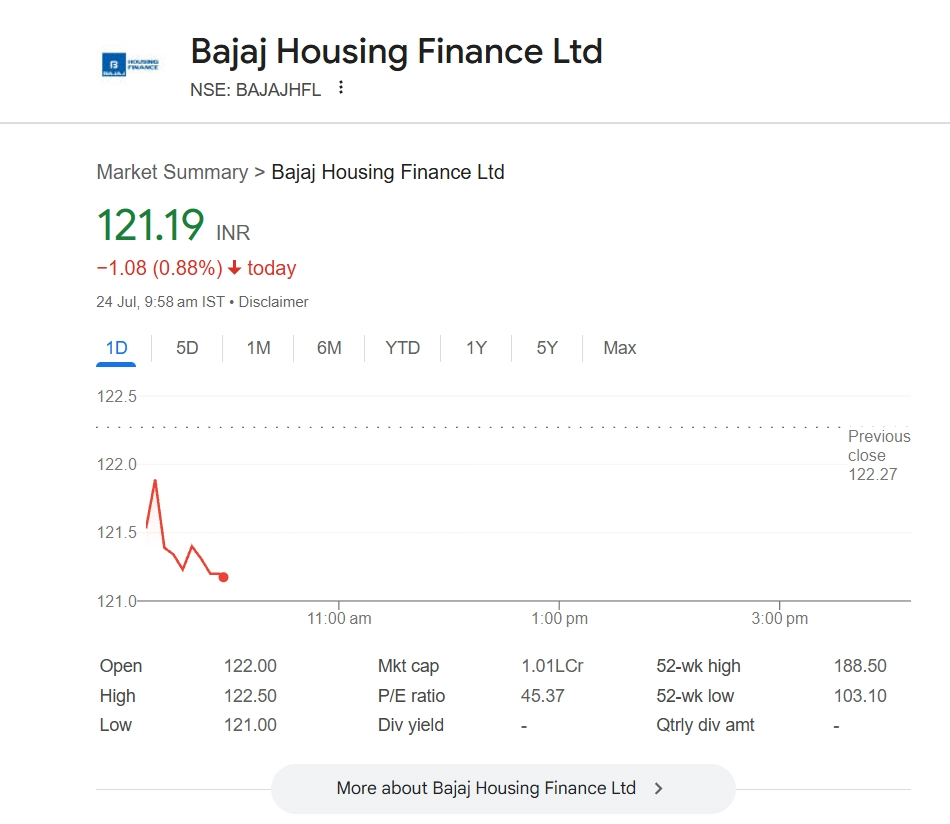
Task: Click the red down arrow beside today
Action: 234,268
